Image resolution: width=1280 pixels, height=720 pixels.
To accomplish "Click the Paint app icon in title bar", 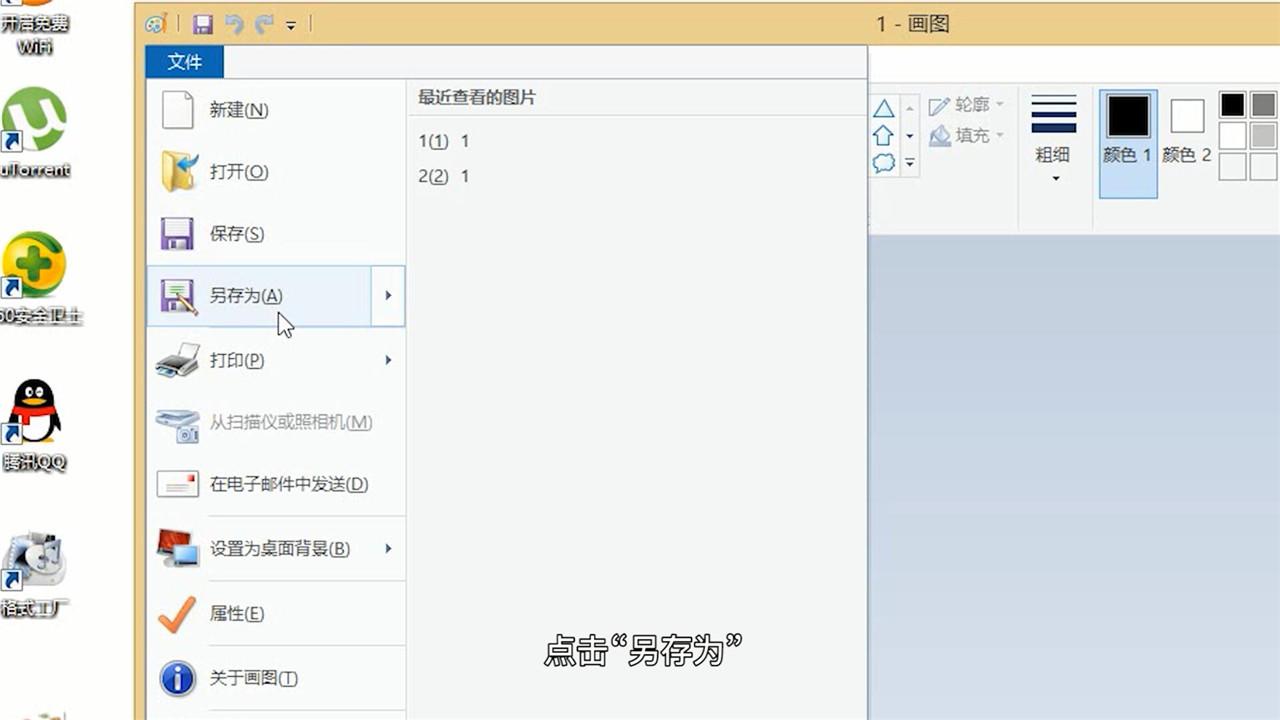I will 155,24.
